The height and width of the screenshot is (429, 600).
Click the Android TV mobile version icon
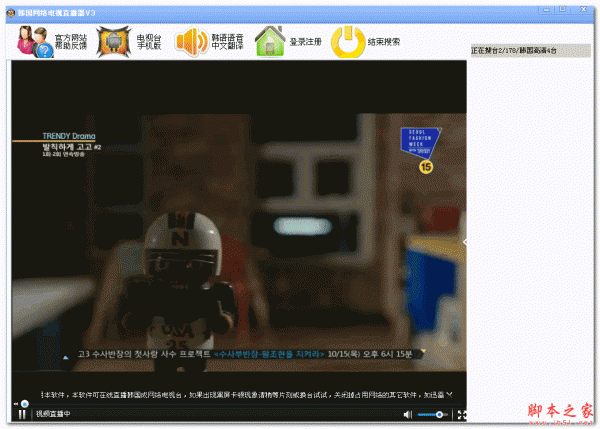click(x=114, y=42)
